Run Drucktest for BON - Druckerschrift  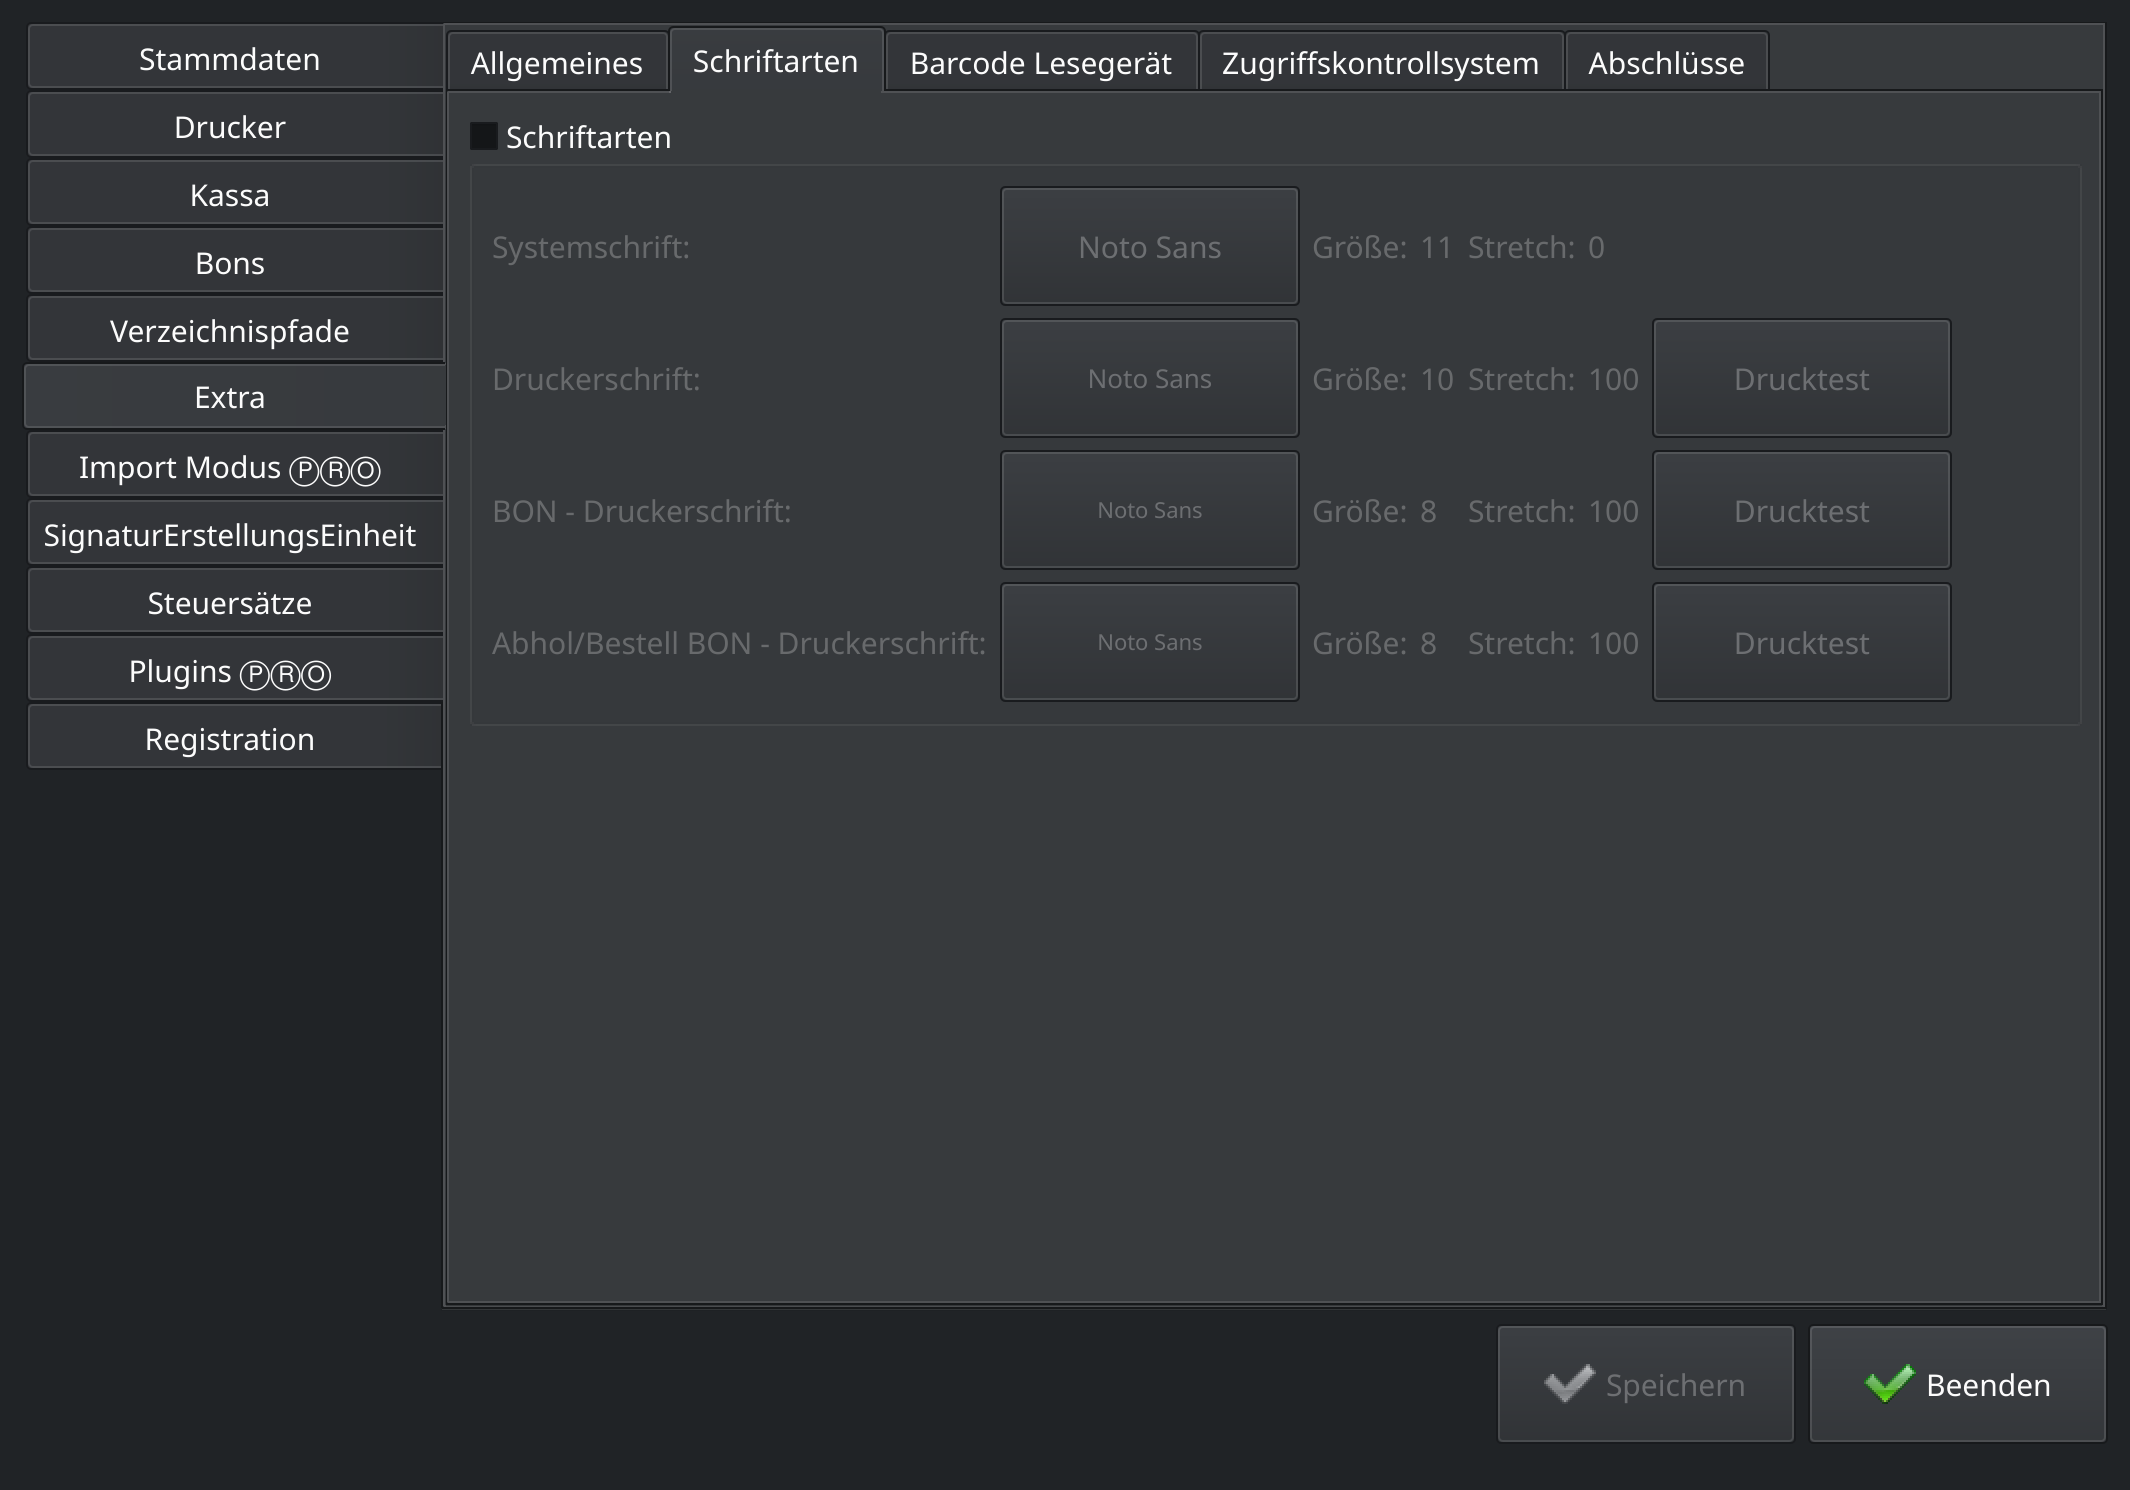[x=1802, y=510]
